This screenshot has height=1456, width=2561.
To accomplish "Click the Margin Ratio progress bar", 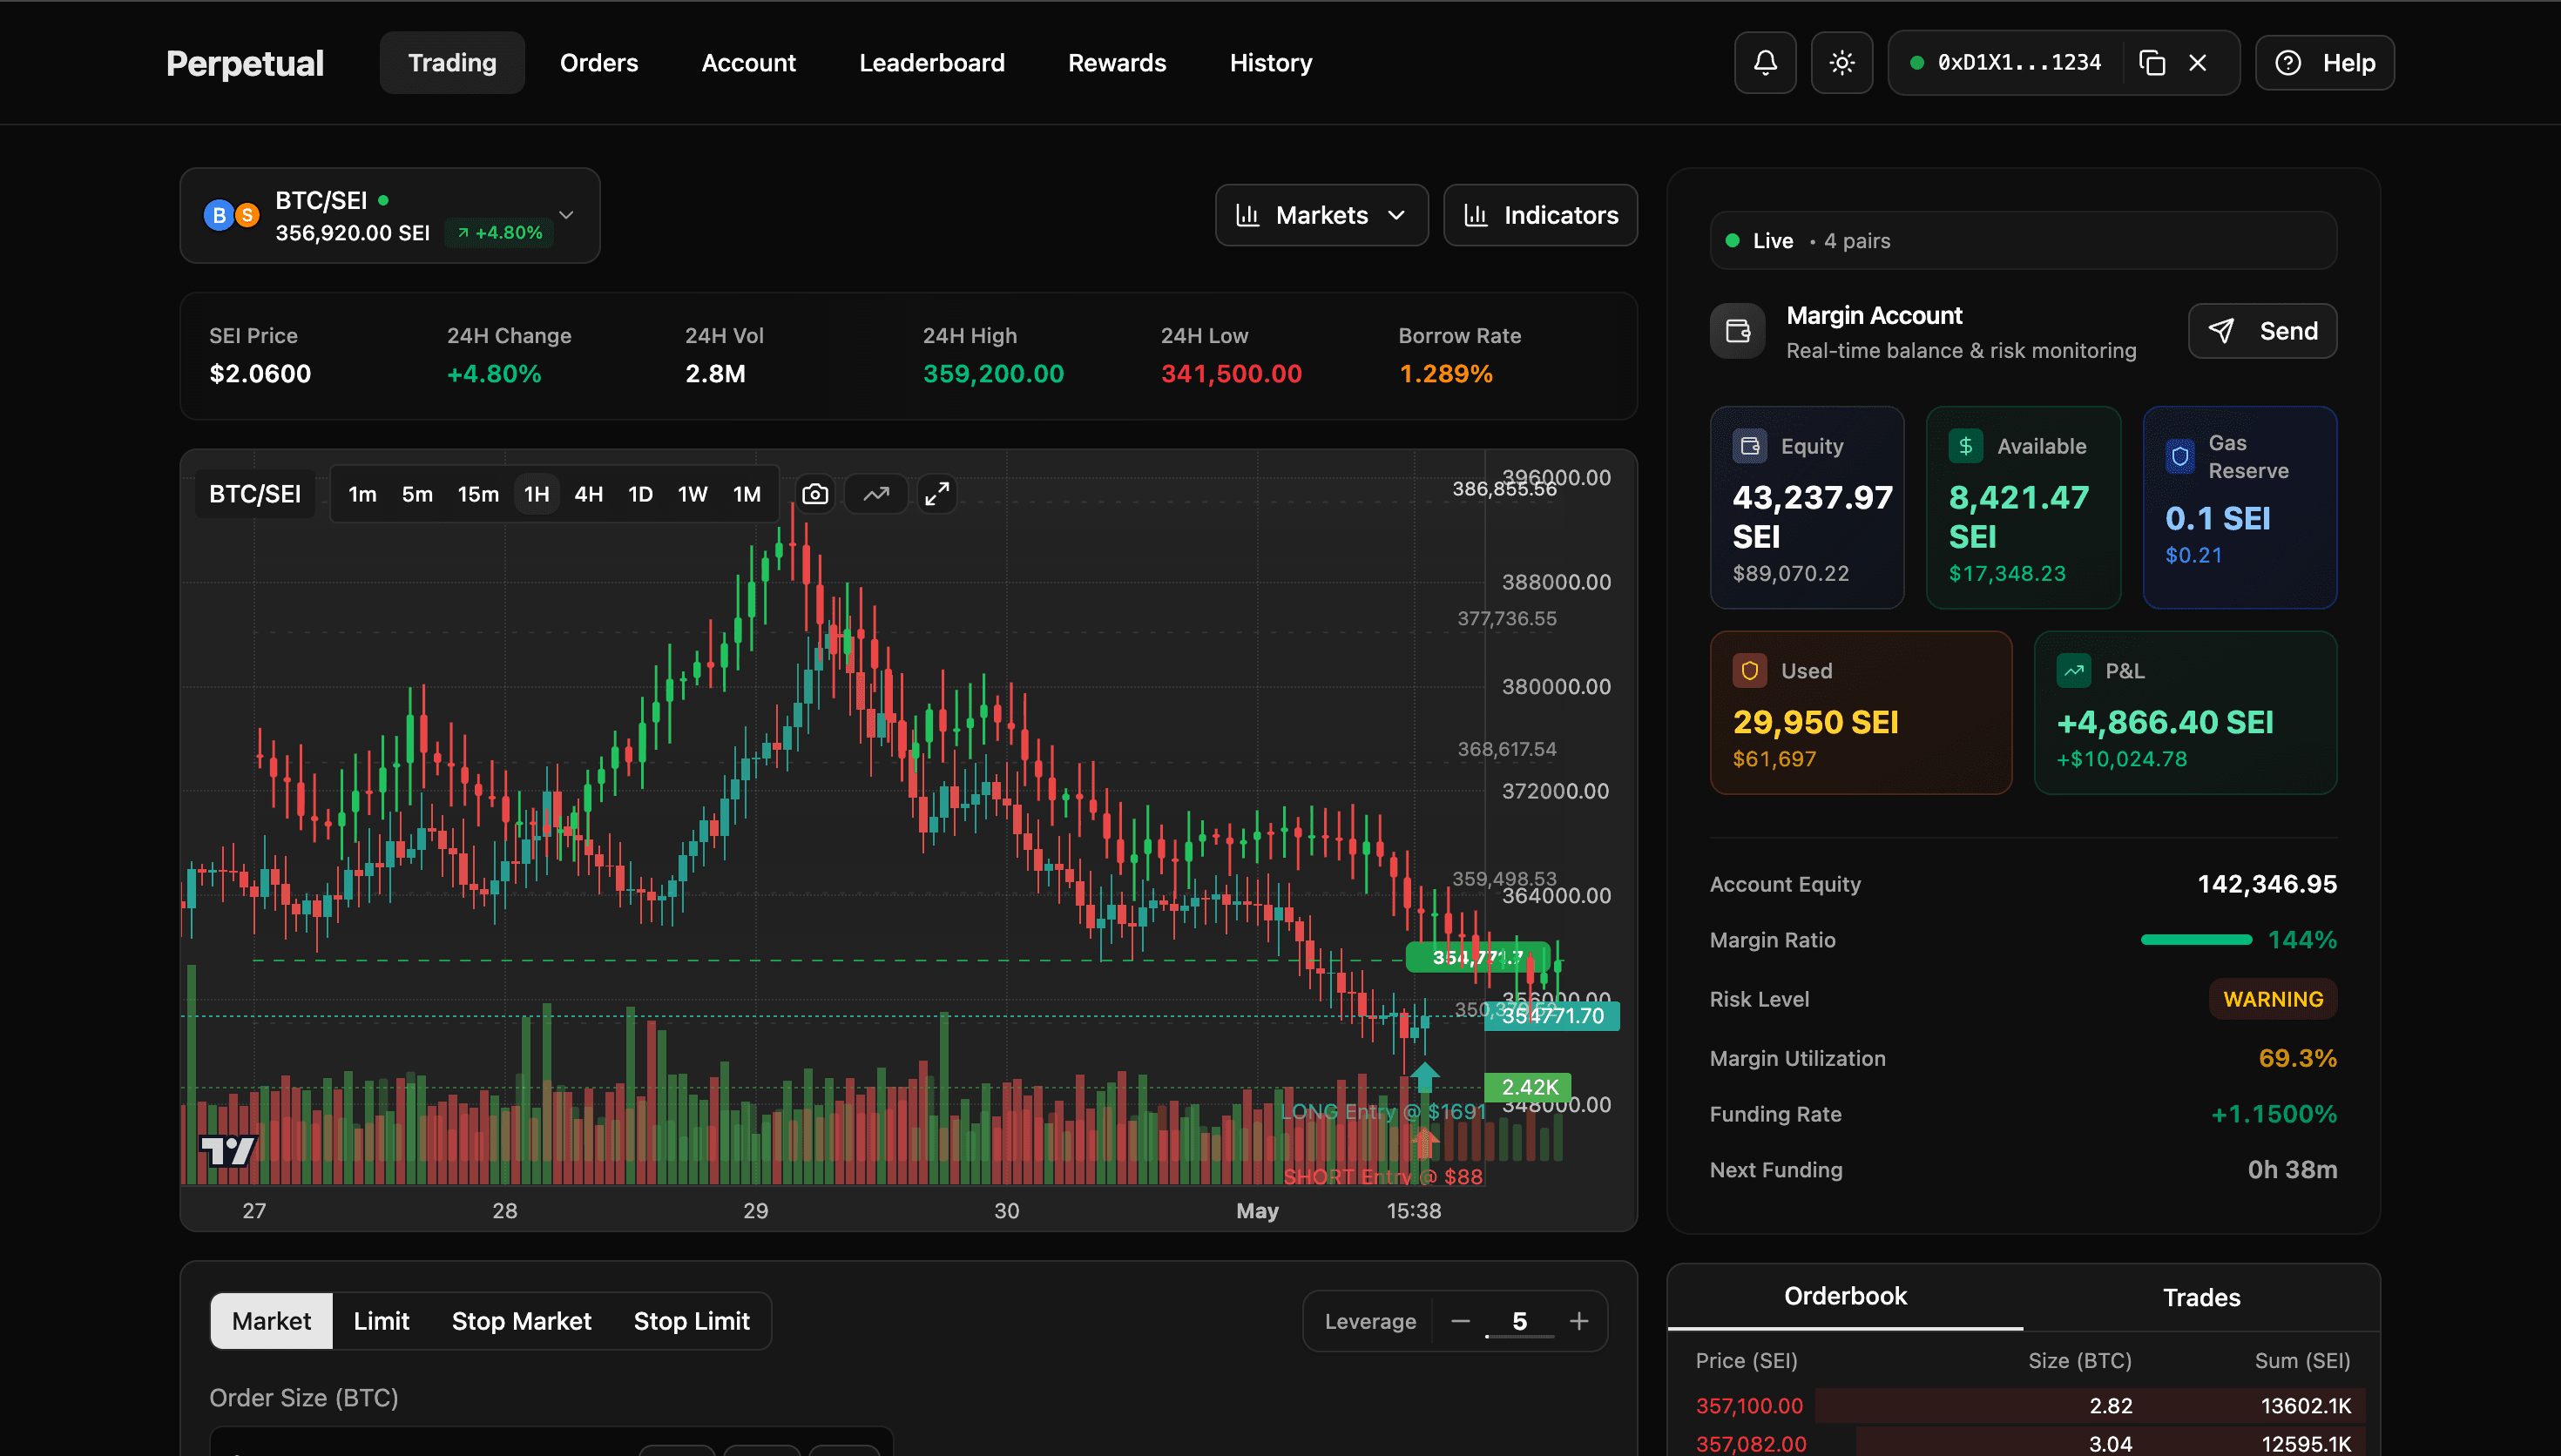I will click(x=2196, y=940).
